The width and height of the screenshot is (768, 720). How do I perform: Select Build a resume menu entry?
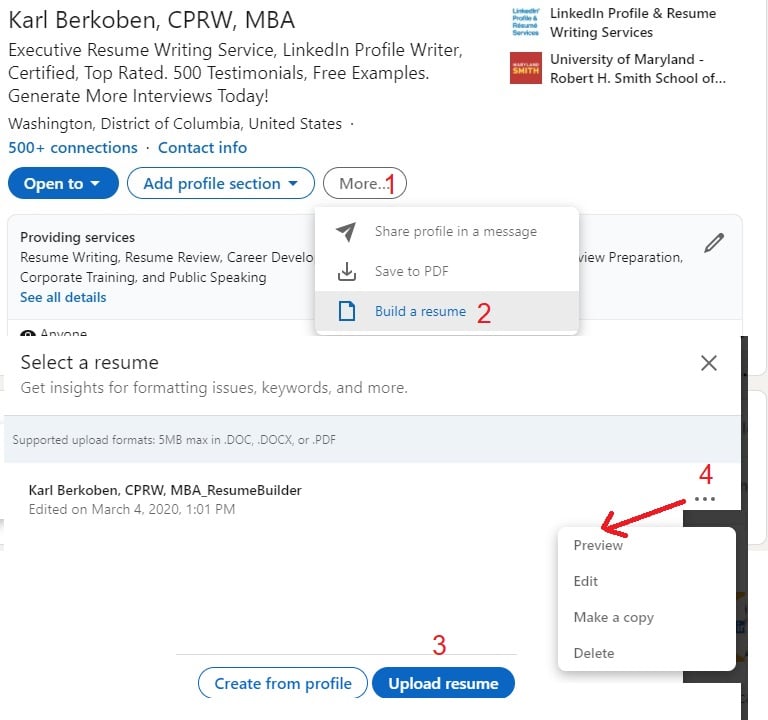point(447,311)
